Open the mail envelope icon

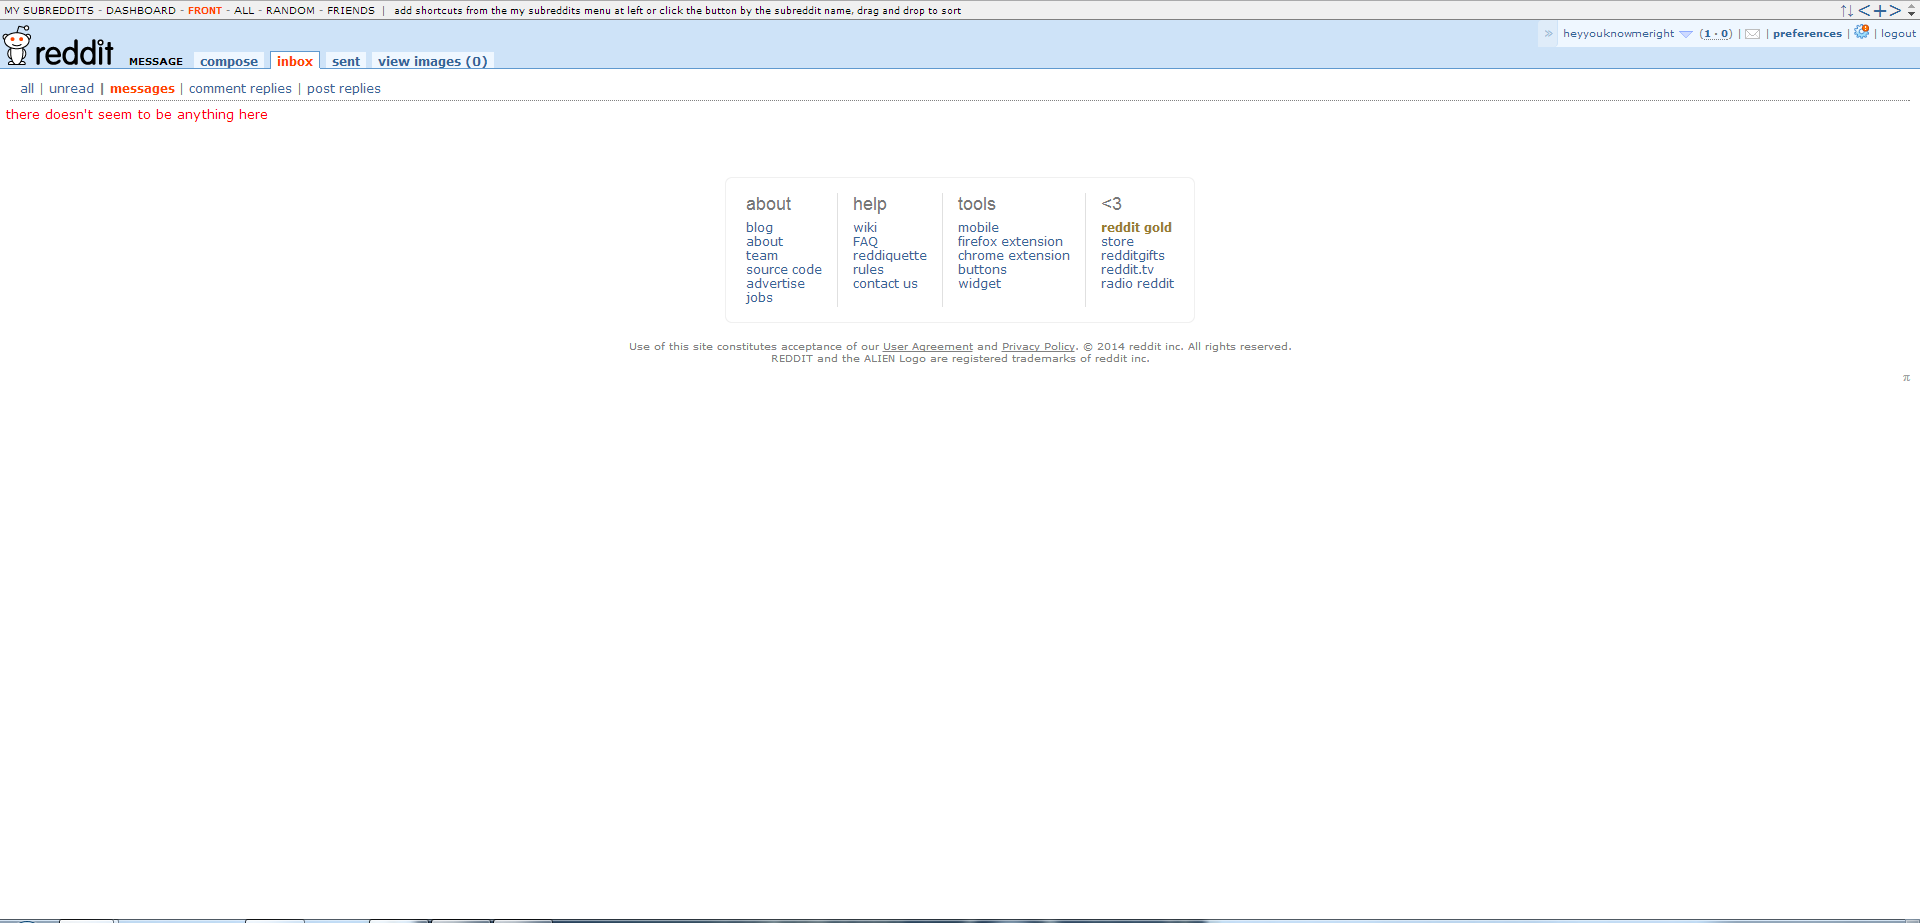1752,34
